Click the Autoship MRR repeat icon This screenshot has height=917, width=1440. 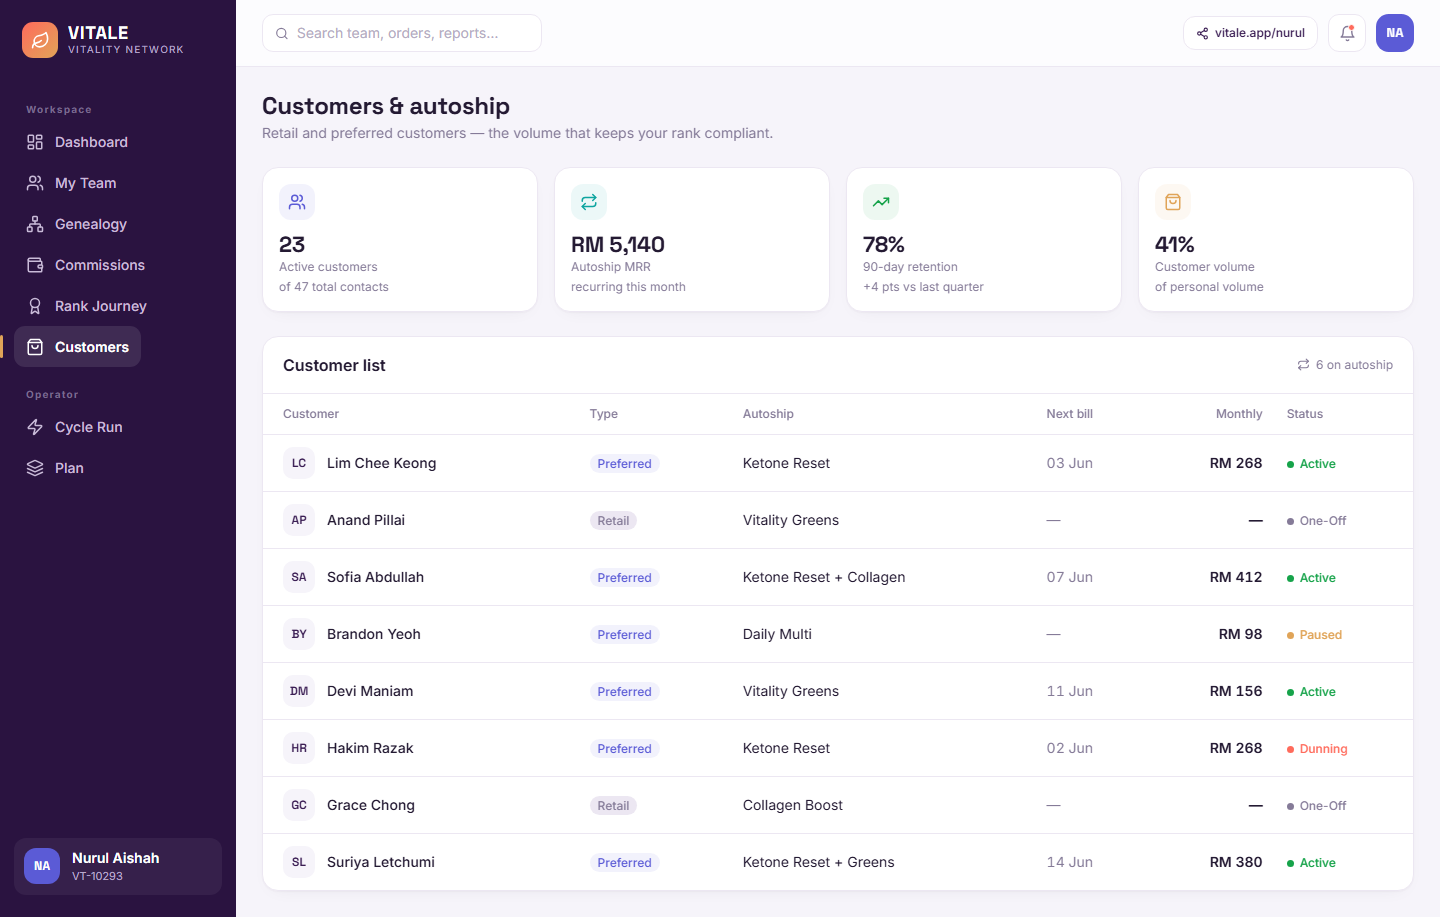(589, 202)
